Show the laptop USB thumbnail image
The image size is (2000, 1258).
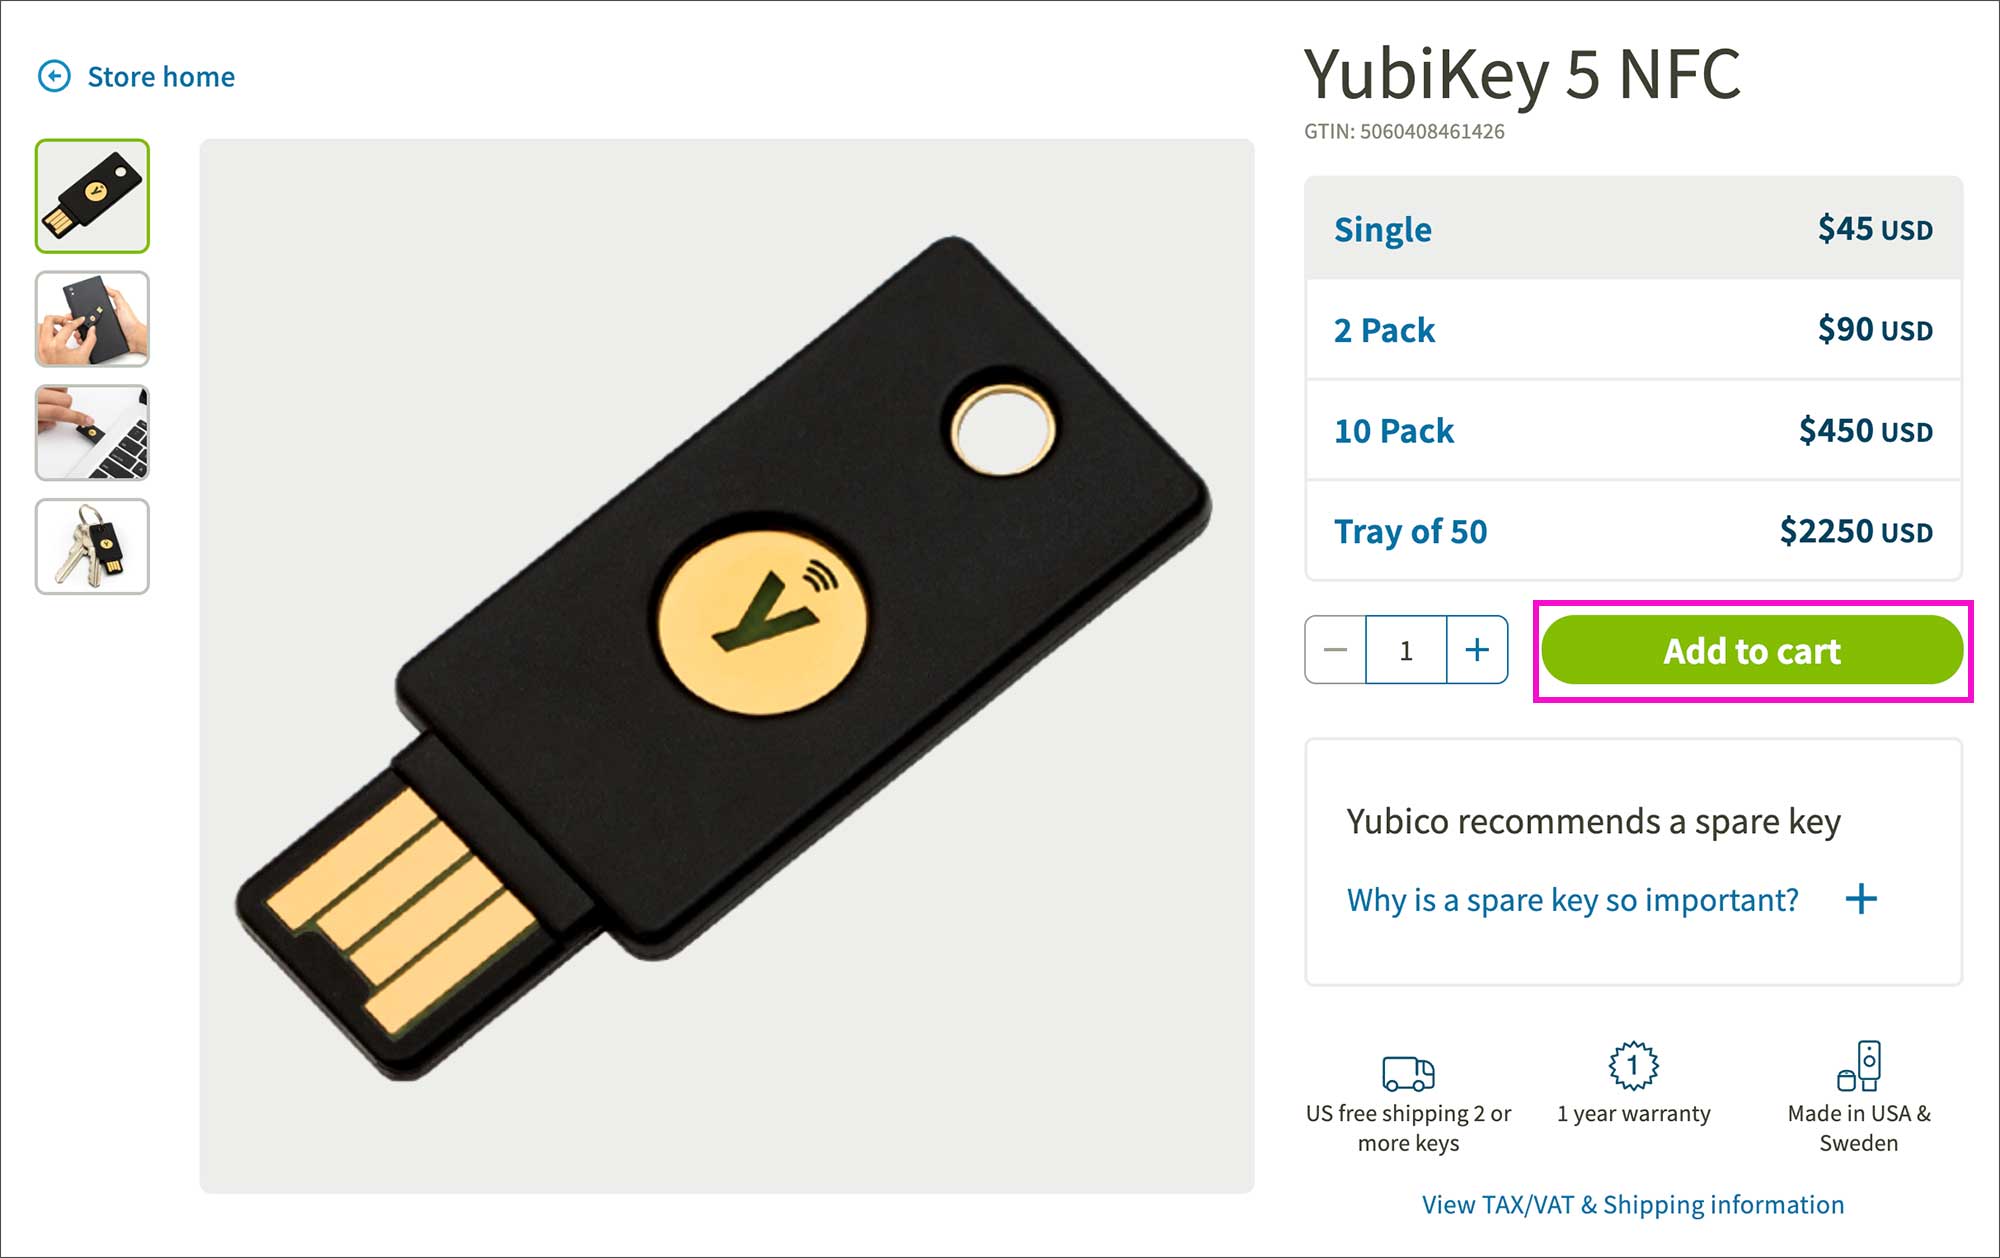(92, 433)
